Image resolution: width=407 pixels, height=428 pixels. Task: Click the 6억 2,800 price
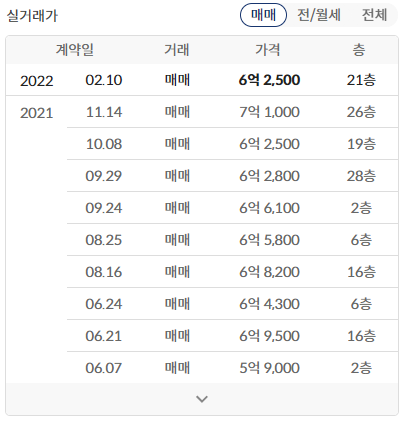pyautogui.click(x=269, y=176)
